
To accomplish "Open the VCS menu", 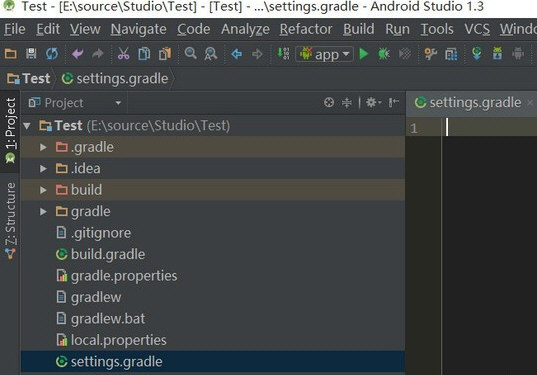I will click(477, 29).
